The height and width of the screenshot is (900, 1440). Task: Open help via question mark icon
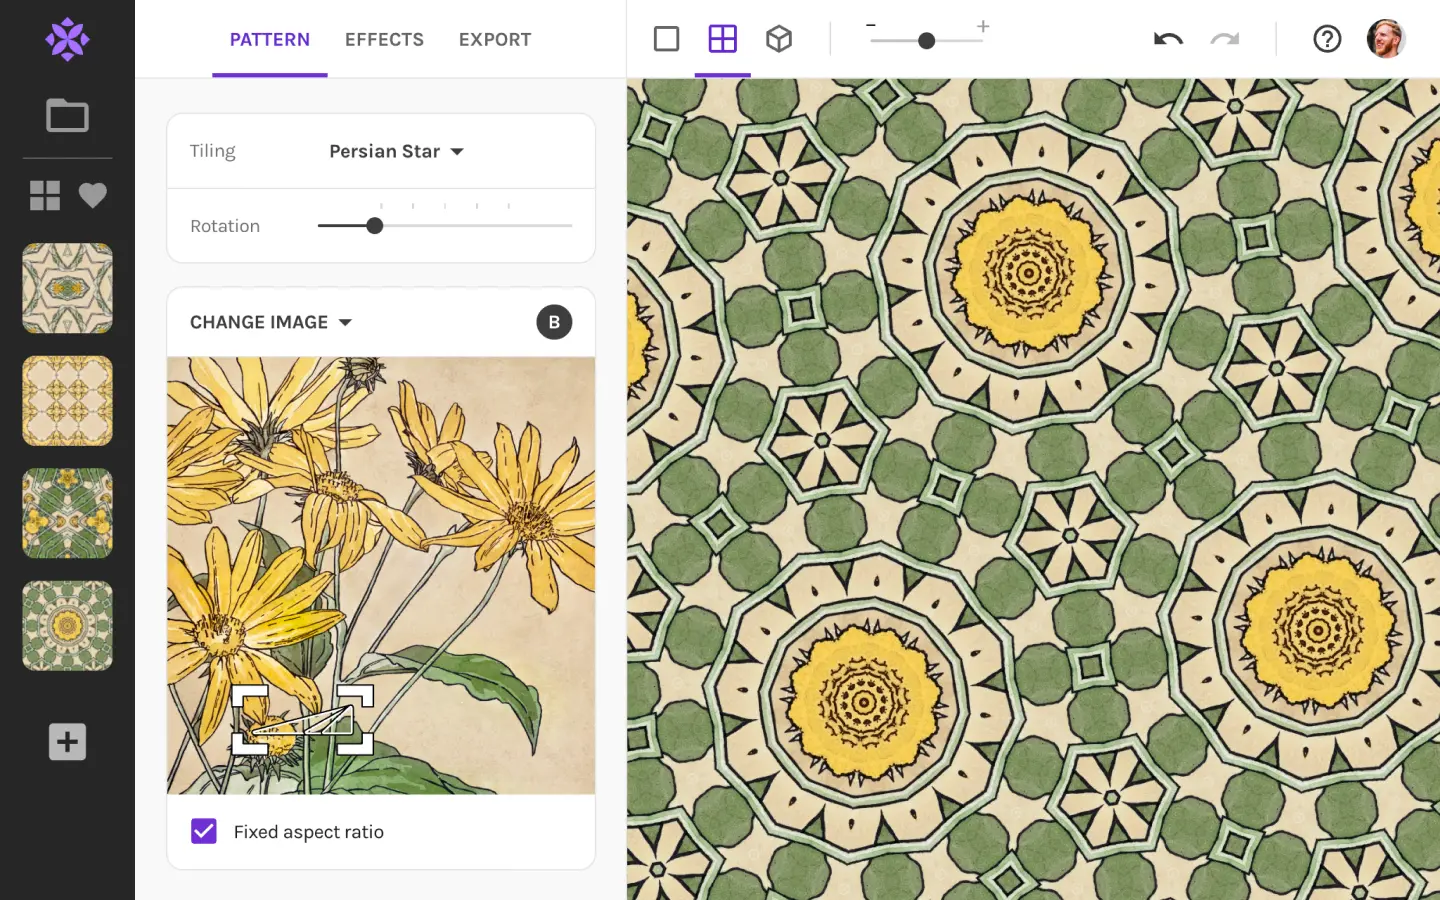coord(1327,39)
